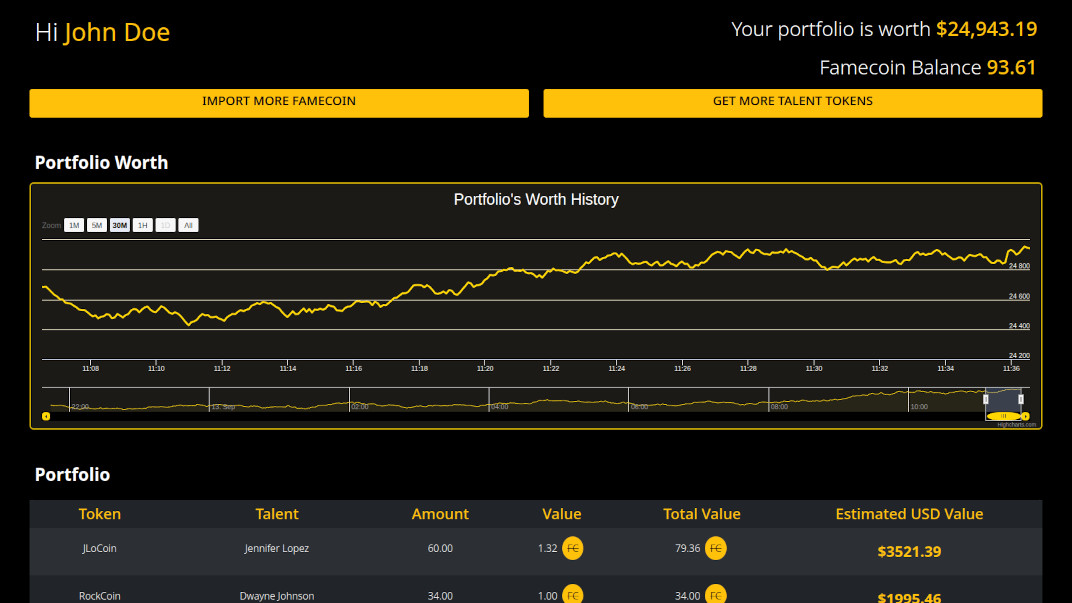Switch to the 1D zoom range

coord(165,225)
